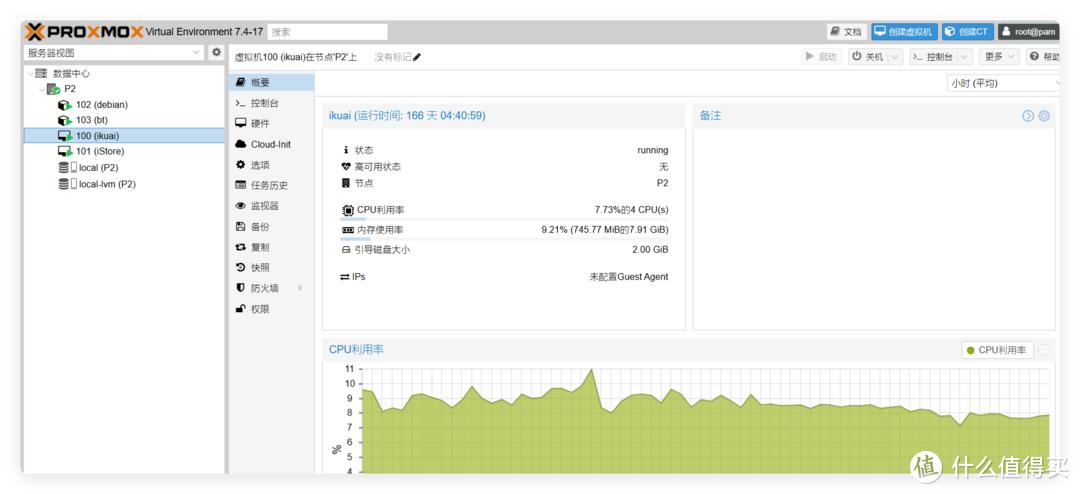Click the "7.73%的4 CPU(s)" value

631,209
